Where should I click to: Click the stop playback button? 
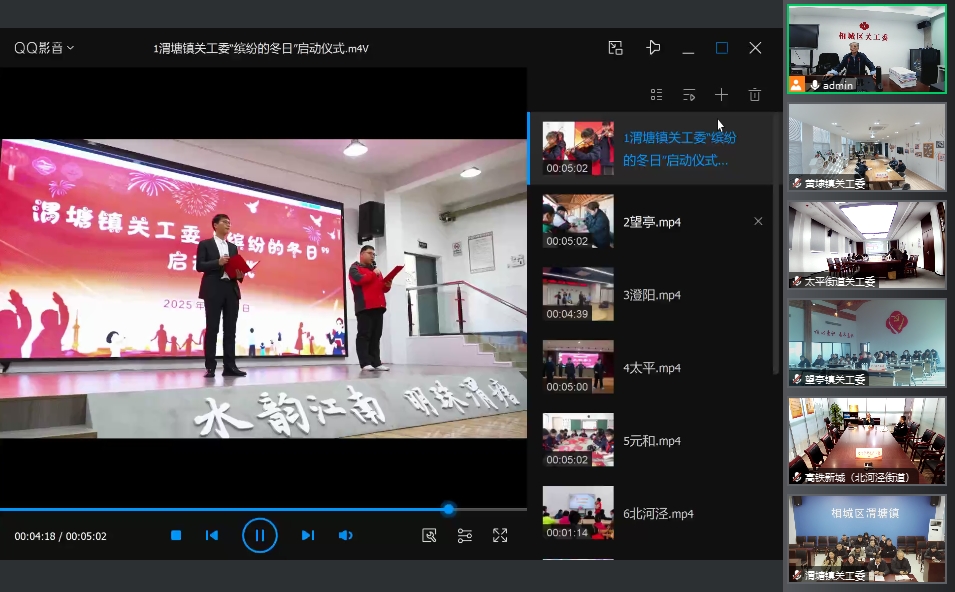coord(176,535)
